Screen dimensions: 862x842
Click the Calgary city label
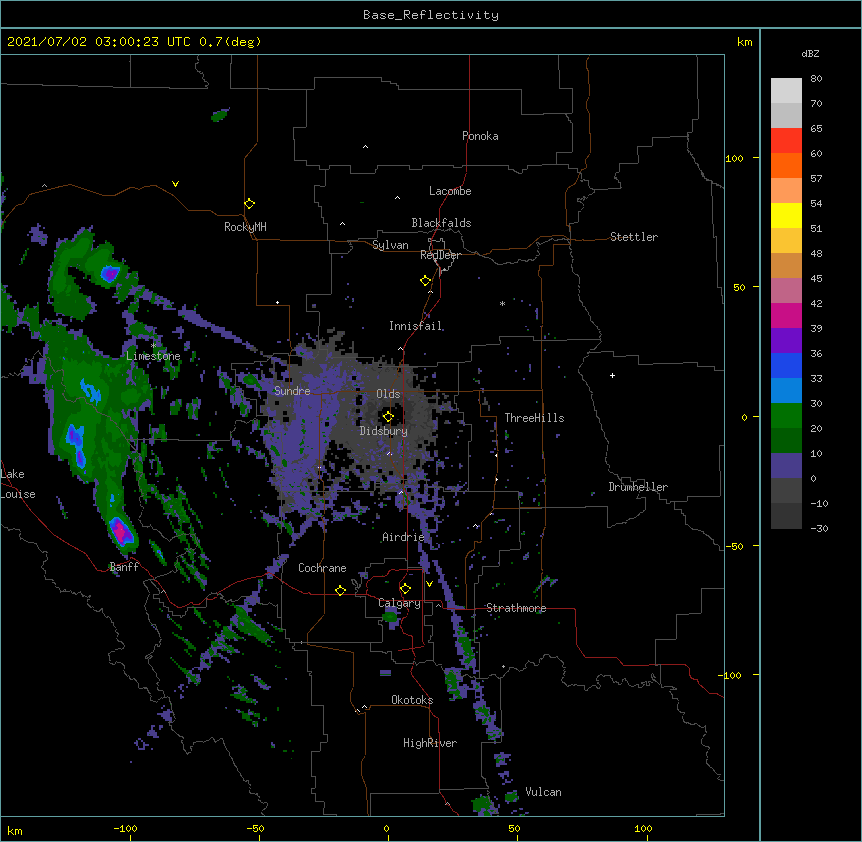coord(399,603)
